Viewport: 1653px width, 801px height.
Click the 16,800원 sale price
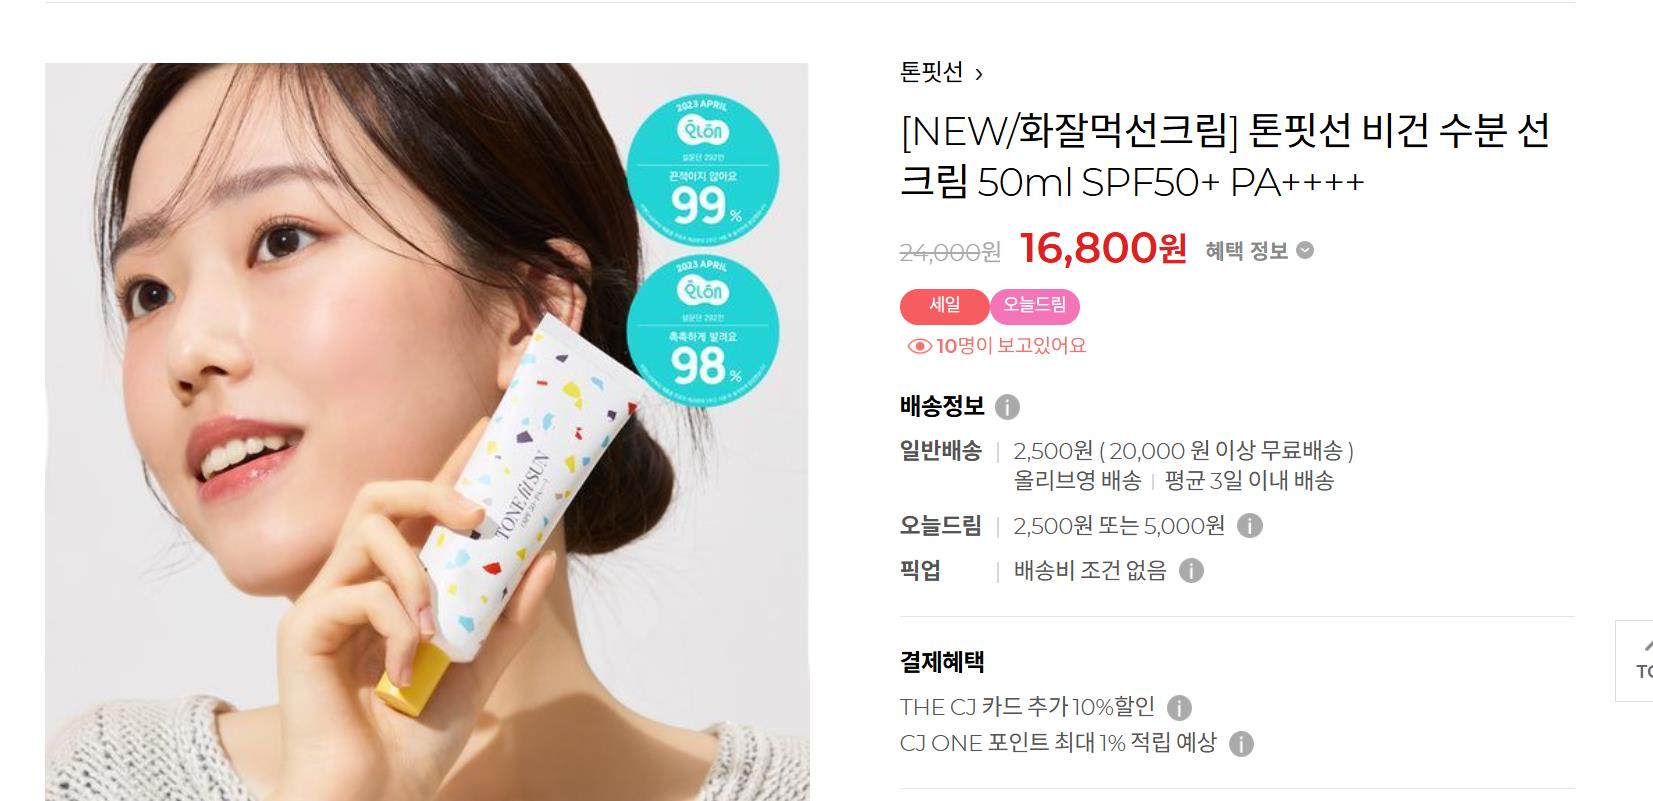(1103, 248)
